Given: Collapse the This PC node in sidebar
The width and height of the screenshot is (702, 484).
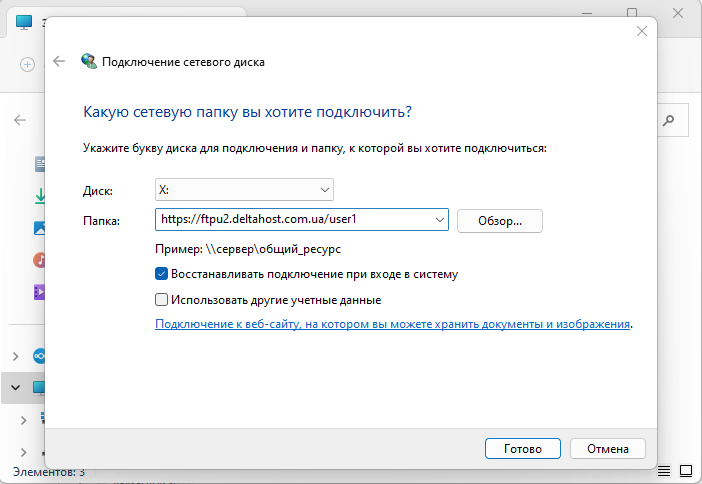Looking at the screenshot, I should (16, 388).
